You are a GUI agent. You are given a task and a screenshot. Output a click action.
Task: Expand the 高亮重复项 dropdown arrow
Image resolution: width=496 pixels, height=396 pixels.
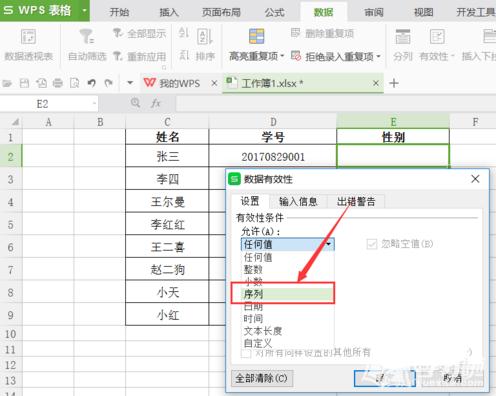click(282, 56)
